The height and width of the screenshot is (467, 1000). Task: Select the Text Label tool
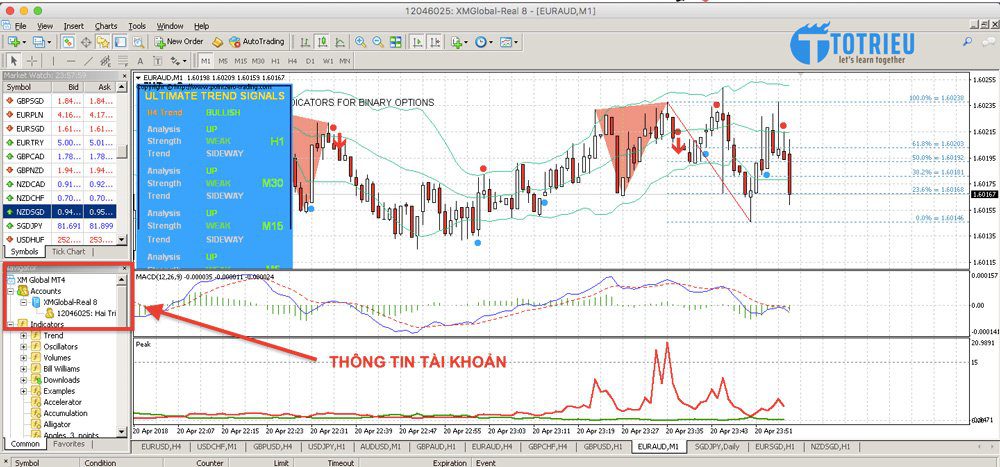pyautogui.click(x=157, y=61)
